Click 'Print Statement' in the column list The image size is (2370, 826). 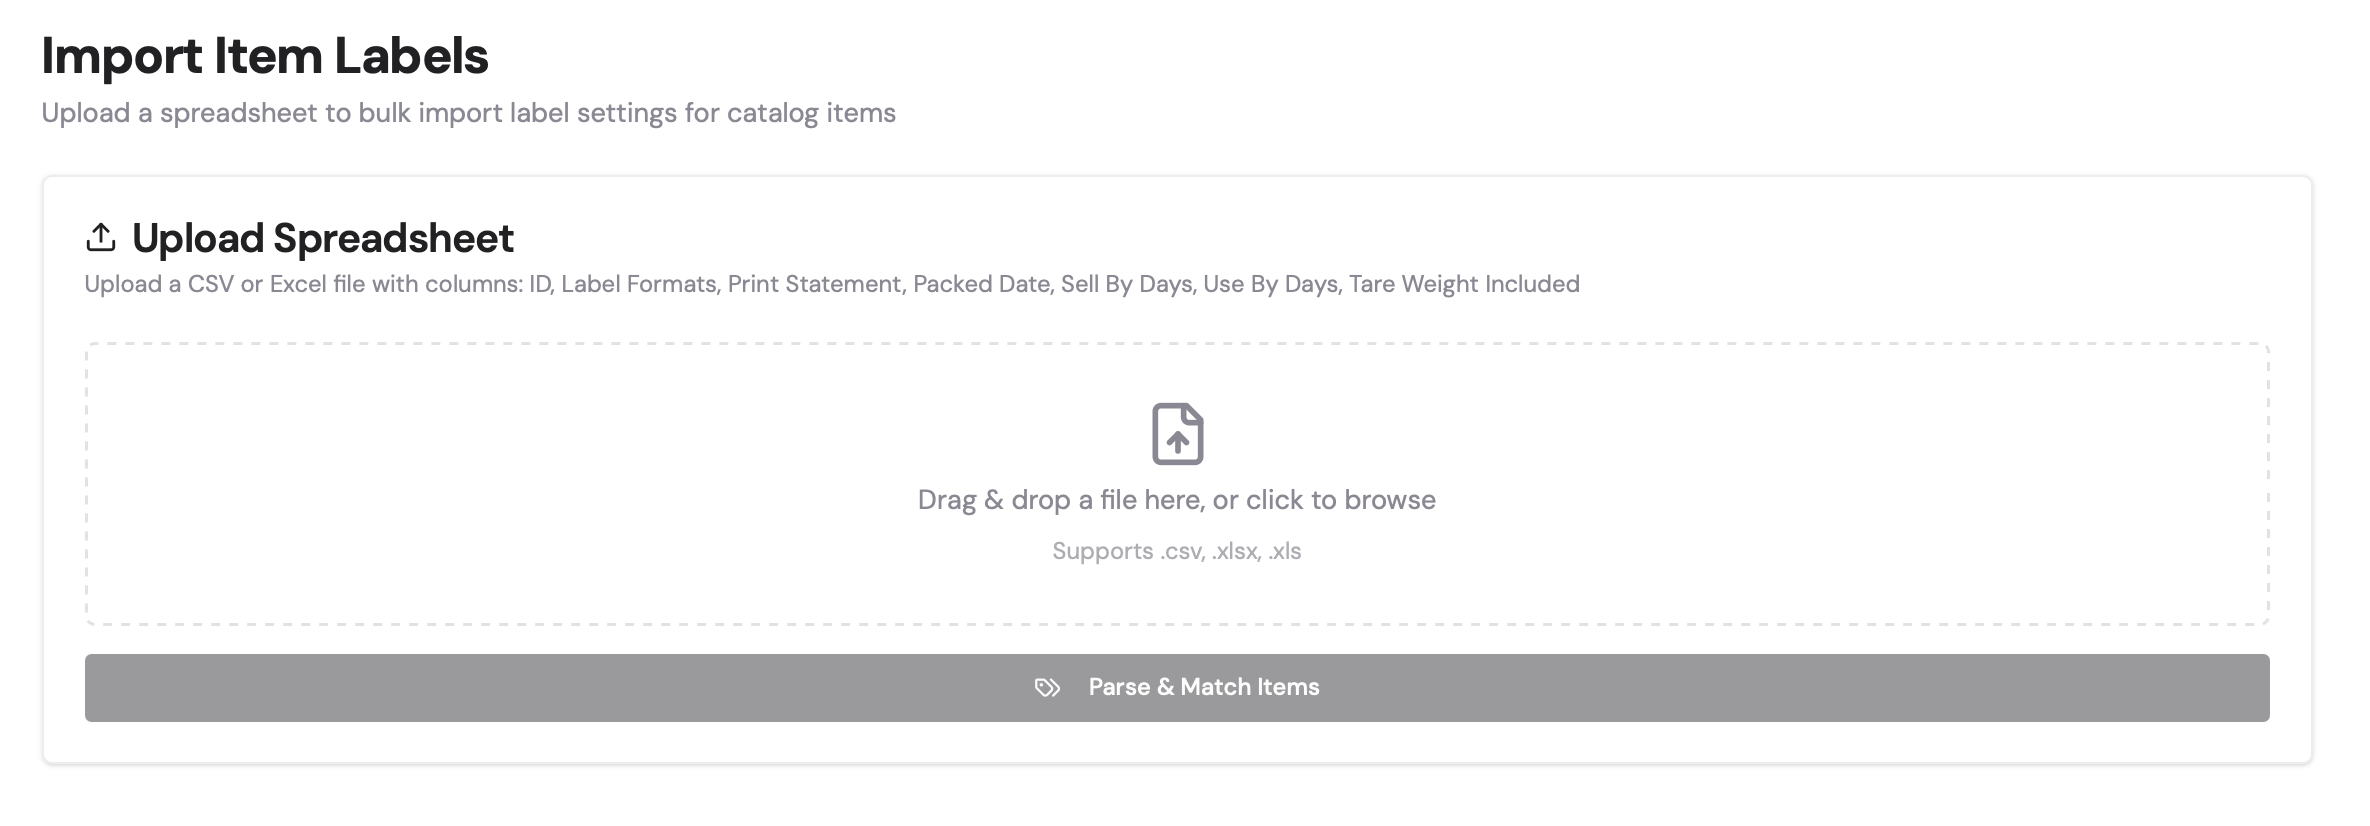[x=815, y=284]
